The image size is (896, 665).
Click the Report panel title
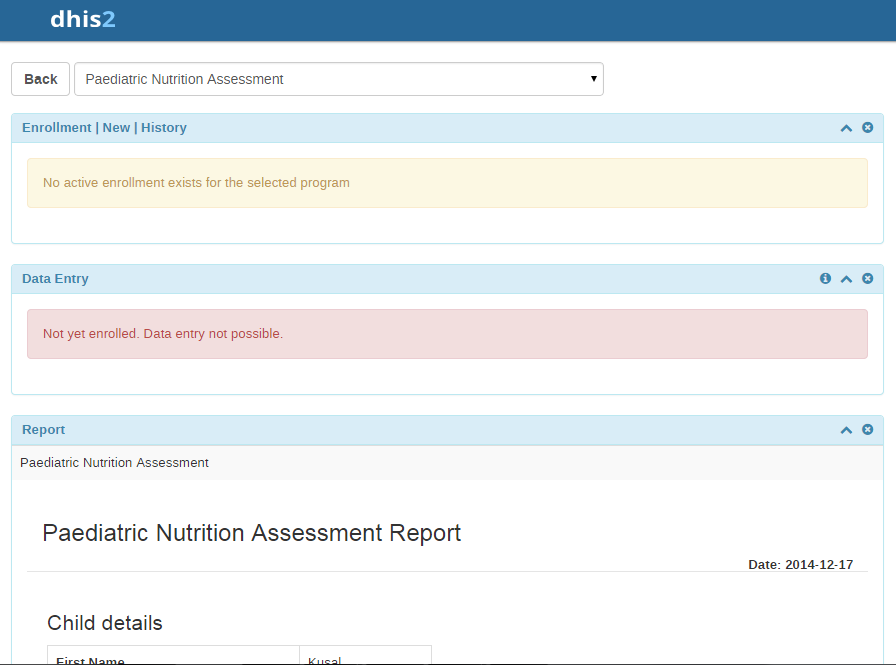[43, 430]
